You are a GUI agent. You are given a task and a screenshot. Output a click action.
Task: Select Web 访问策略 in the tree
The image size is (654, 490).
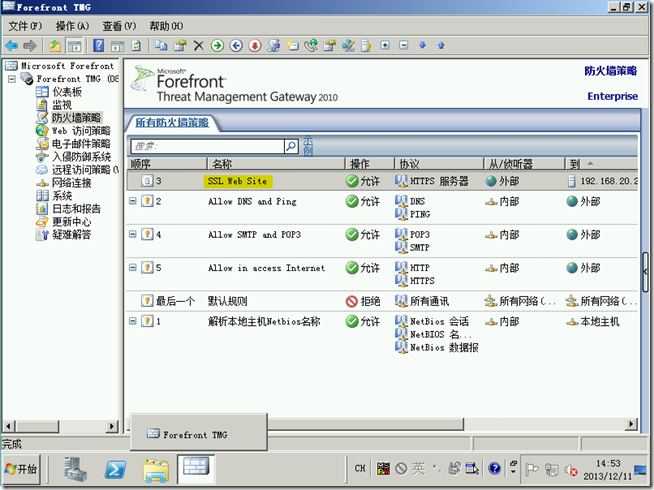(x=81, y=131)
